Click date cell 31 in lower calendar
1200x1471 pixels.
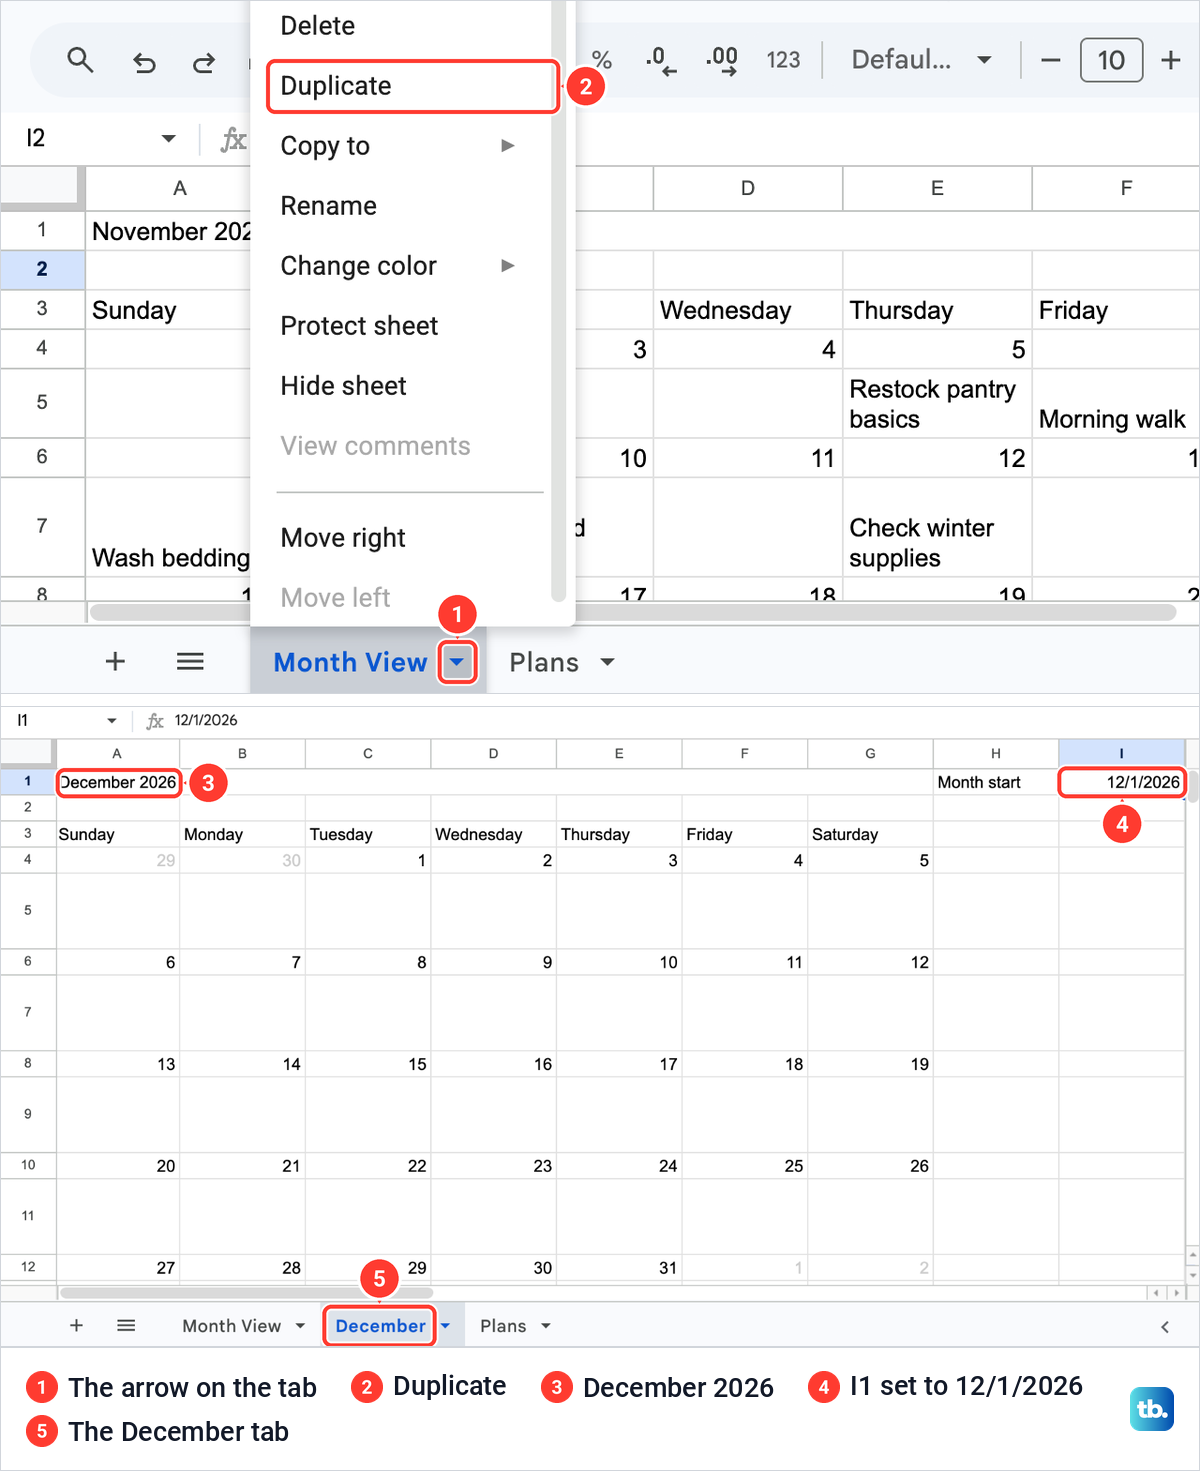point(619,1268)
